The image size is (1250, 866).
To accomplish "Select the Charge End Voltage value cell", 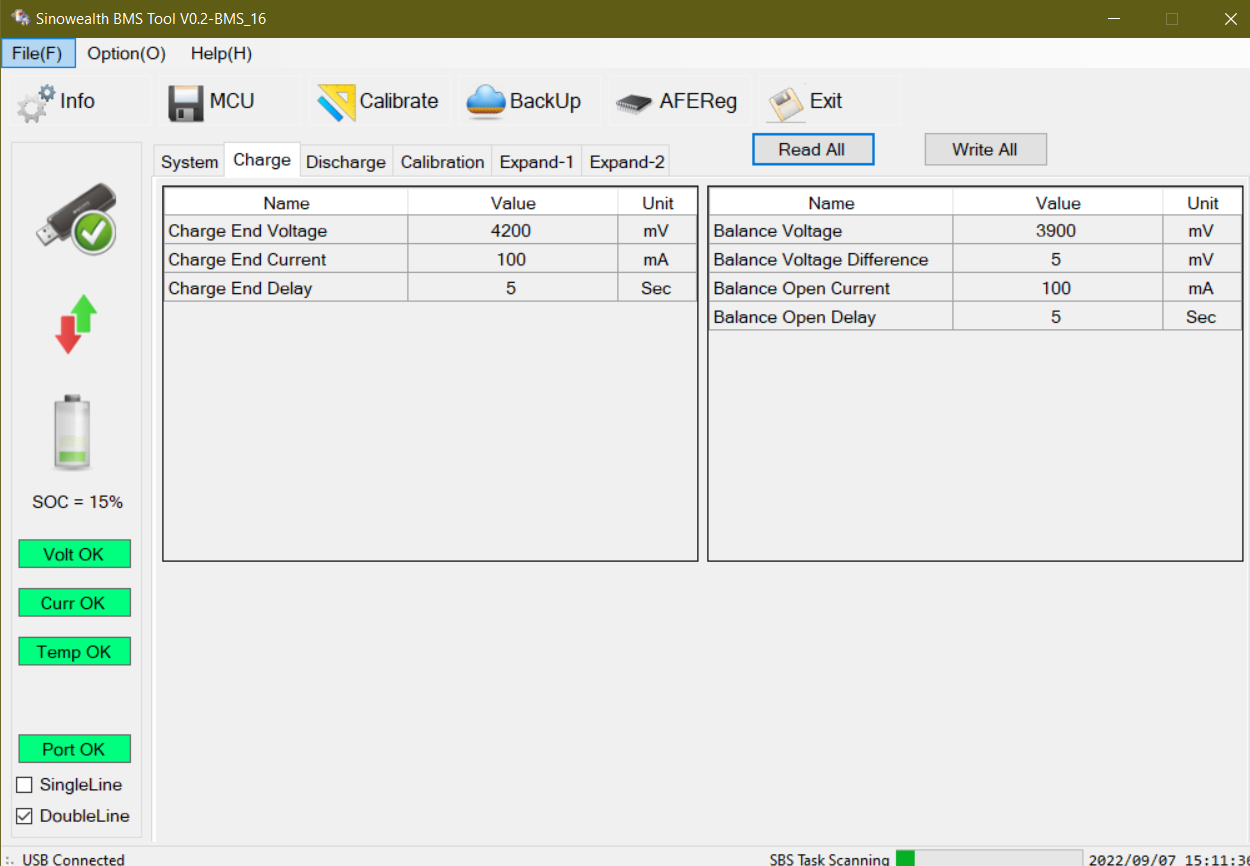I will click(512, 231).
